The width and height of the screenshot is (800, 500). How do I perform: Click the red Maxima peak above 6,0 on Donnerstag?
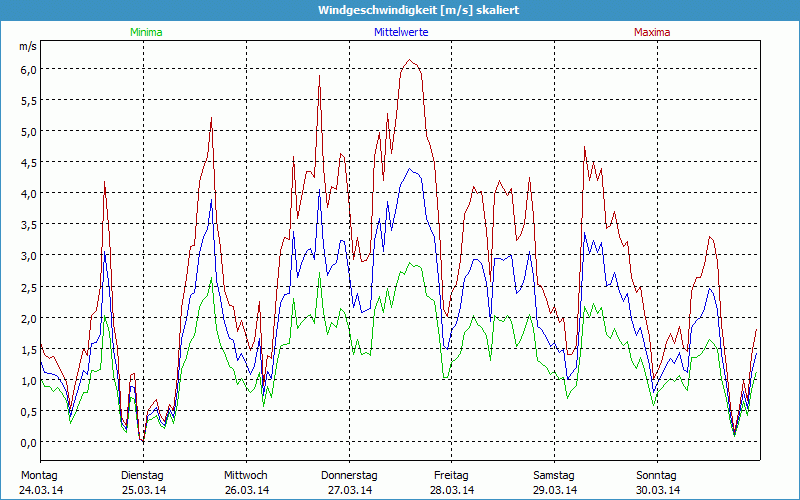point(410,60)
